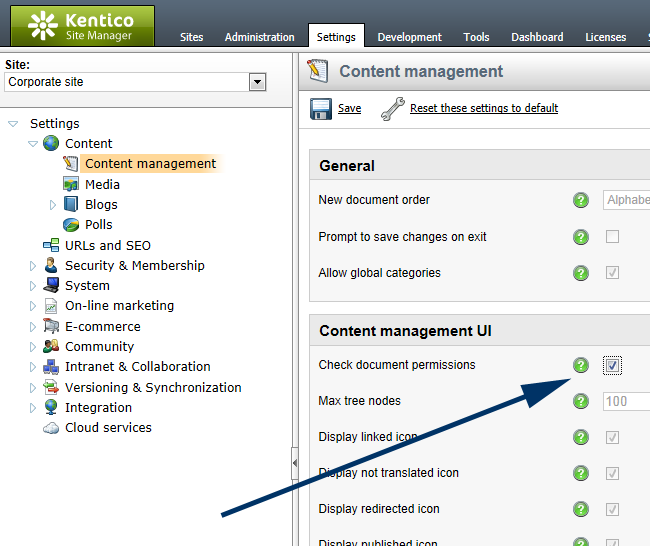The width and height of the screenshot is (650, 546).
Task: Click help icon beside Check document permissions
Action: [581, 366]
